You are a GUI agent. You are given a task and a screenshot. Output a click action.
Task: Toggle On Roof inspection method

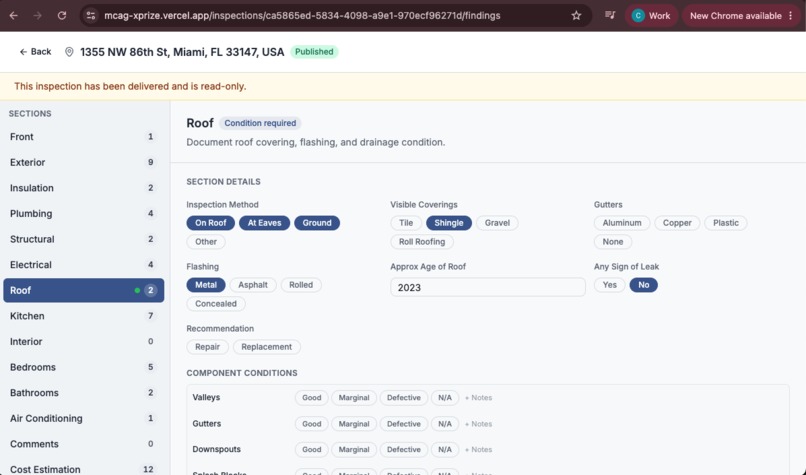point(210,223)
